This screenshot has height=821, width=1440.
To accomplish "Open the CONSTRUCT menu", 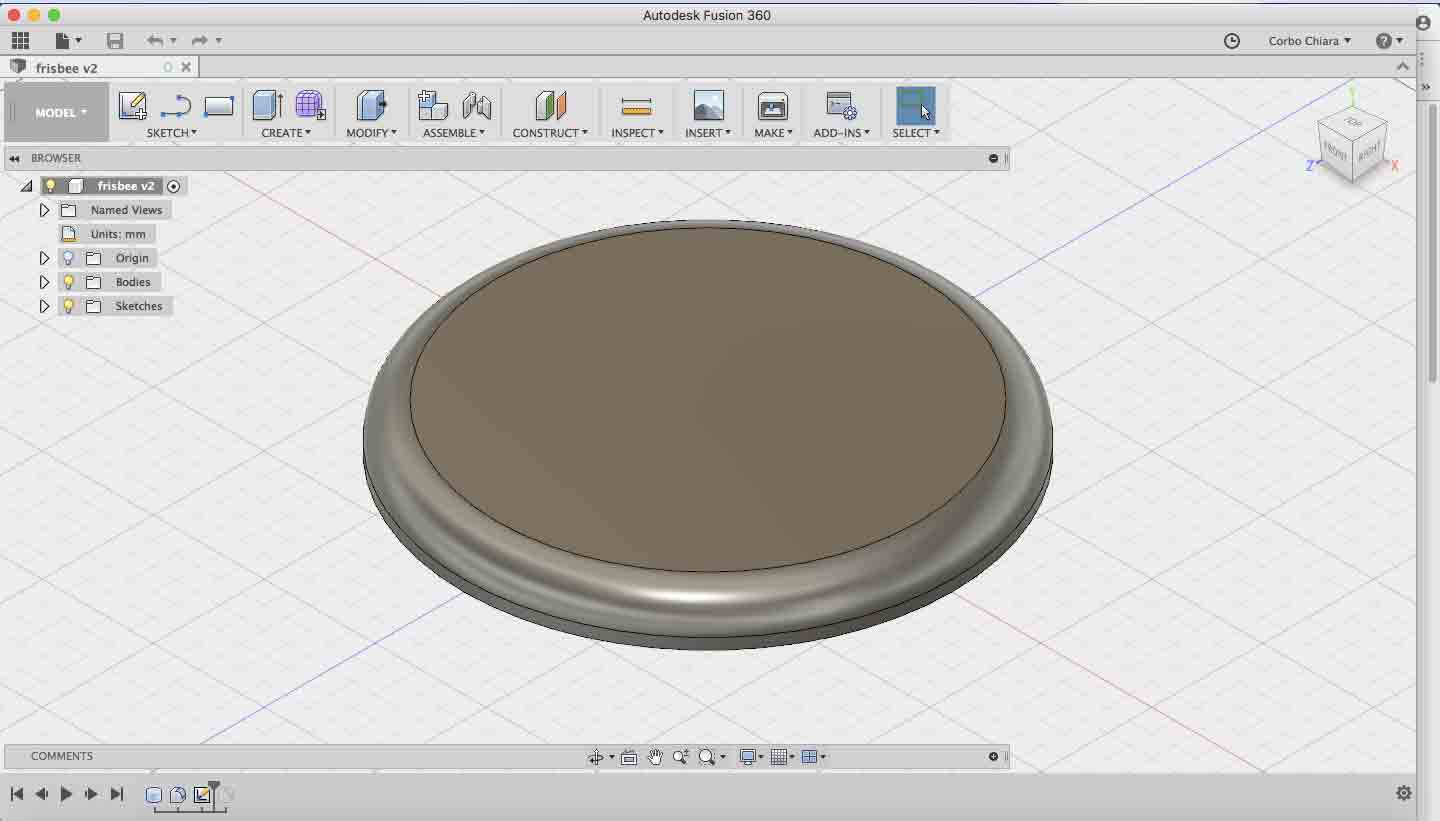I will point(550,132).
